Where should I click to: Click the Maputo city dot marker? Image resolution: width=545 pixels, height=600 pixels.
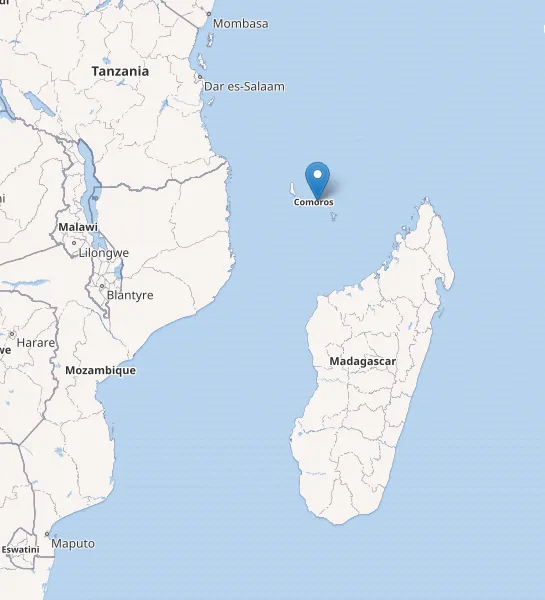coord(47,534)
